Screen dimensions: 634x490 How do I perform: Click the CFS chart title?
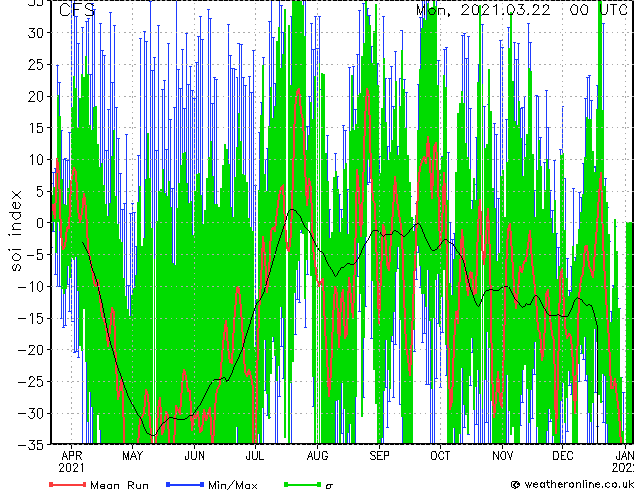[x=77, y=10]
